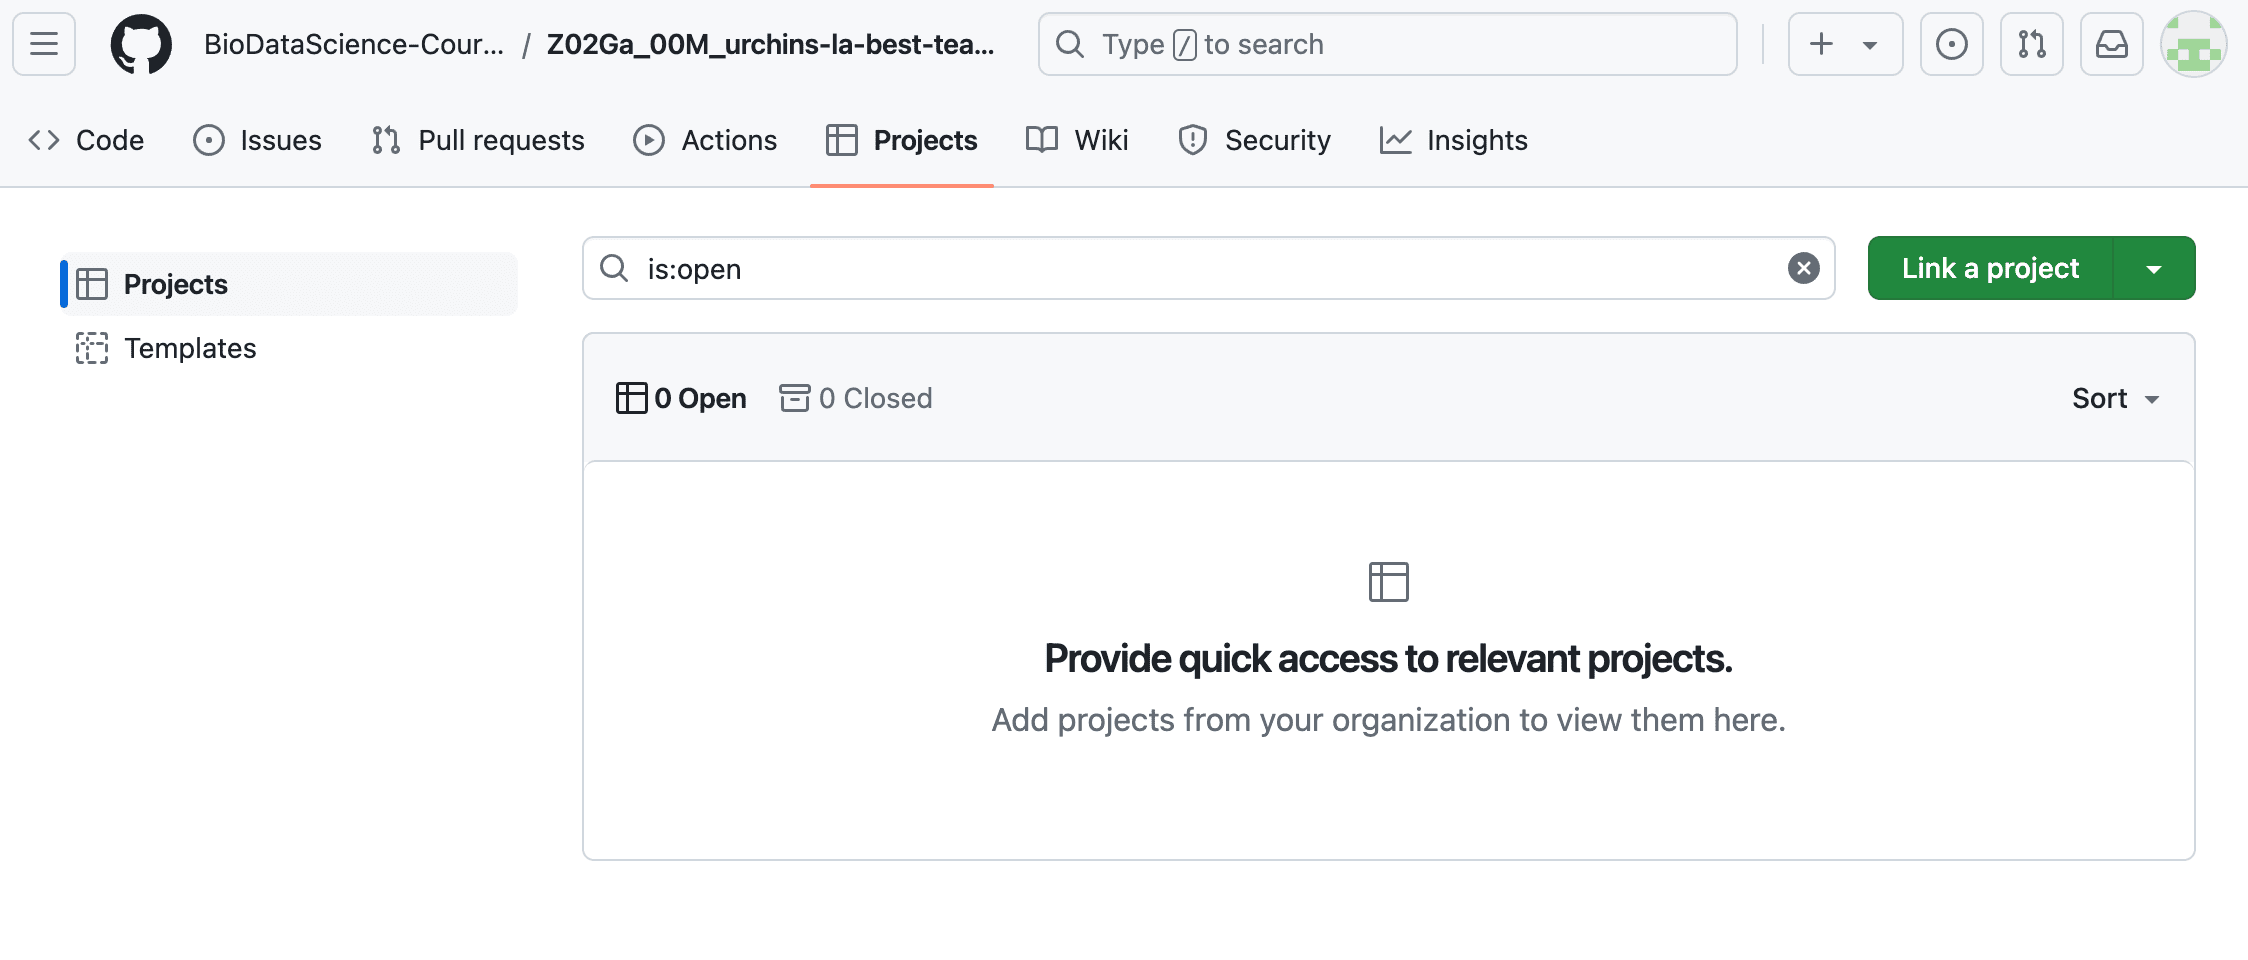The height and width of the screenshot is (960, 2248).
Task: Focus the Type / to search field
Action: 1387,44
